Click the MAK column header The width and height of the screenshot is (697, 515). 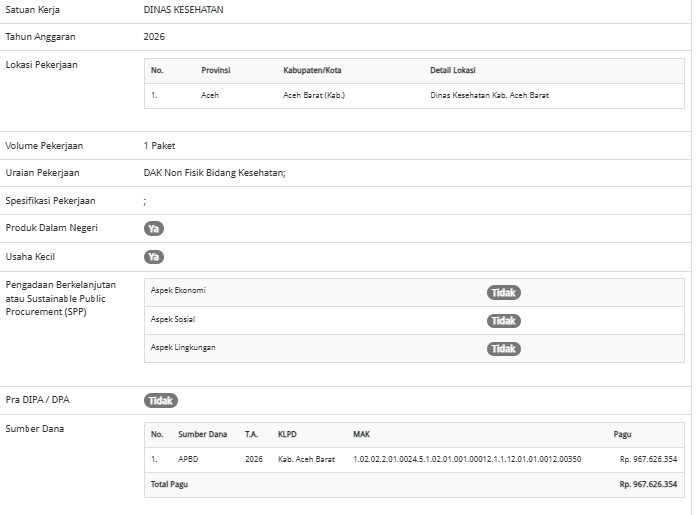pos(361,434)
